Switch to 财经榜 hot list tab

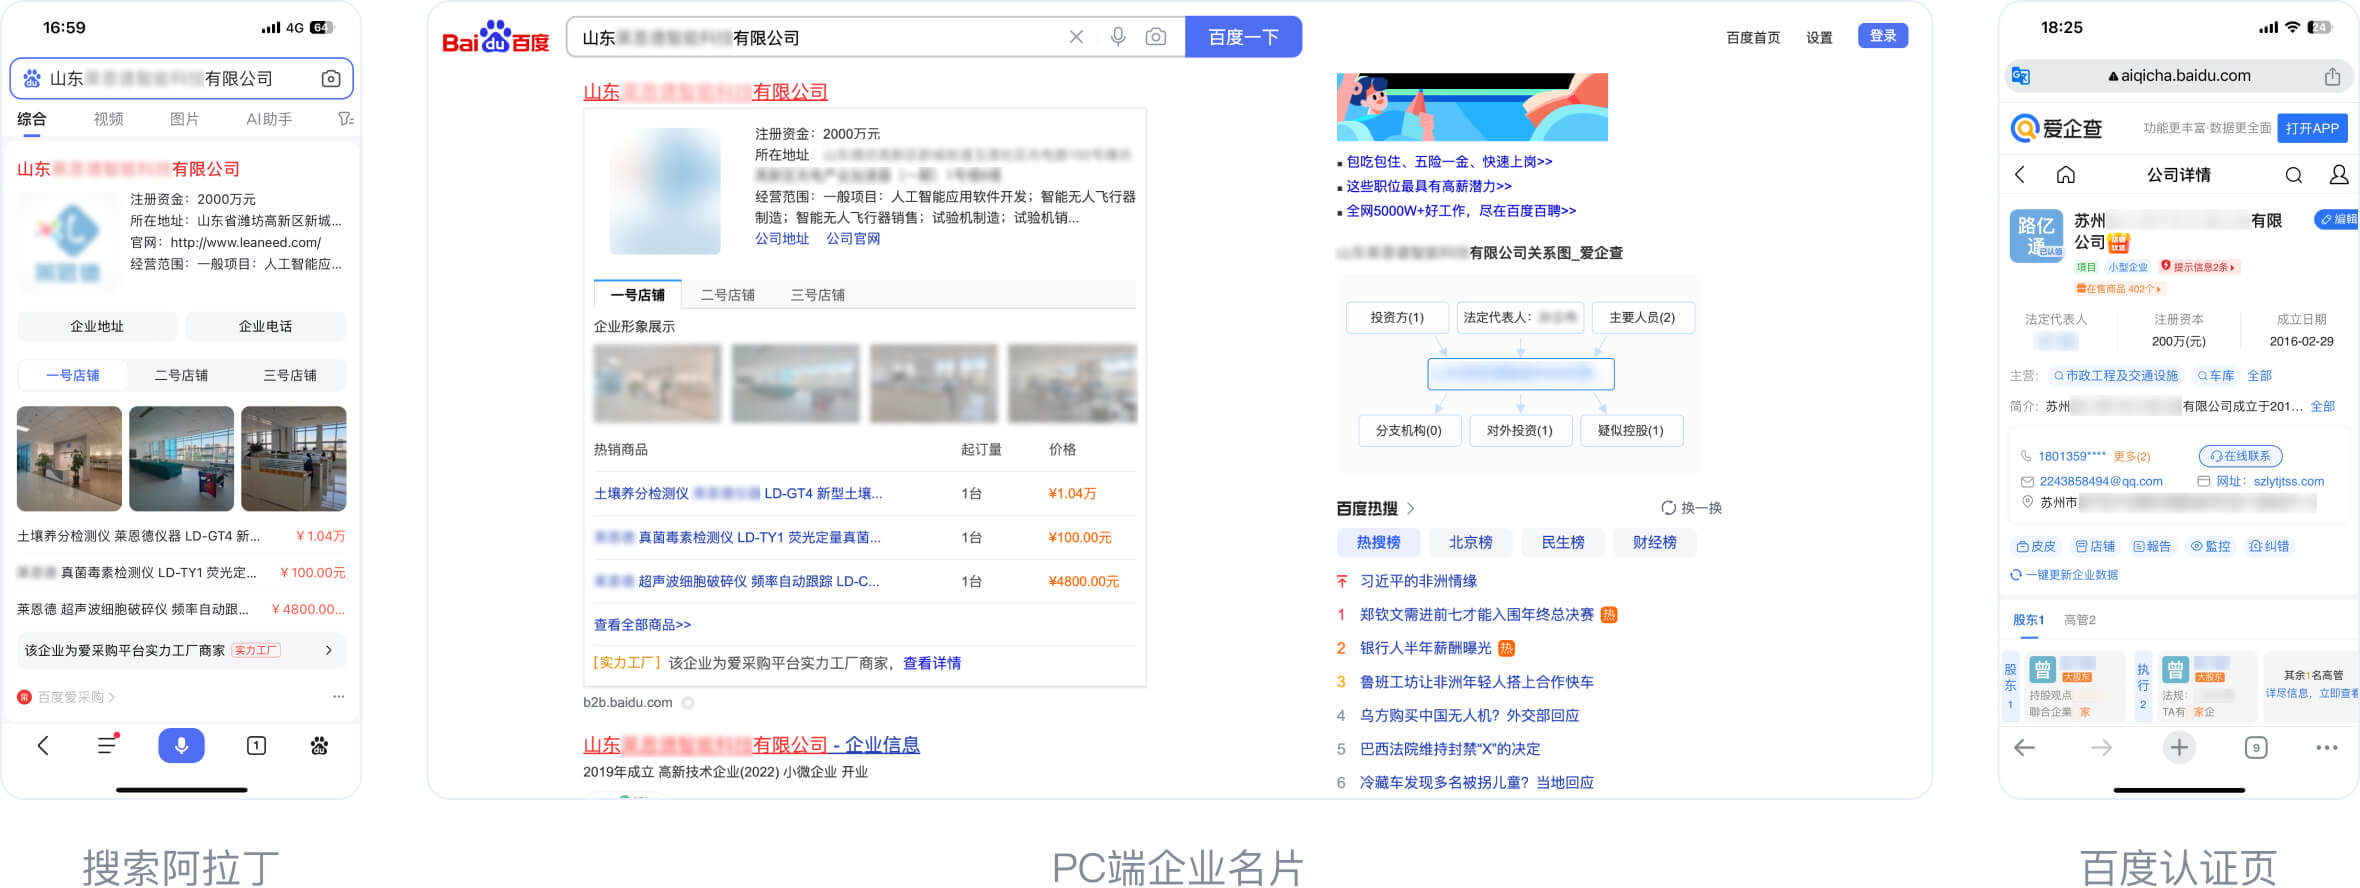click(1655, 542)
